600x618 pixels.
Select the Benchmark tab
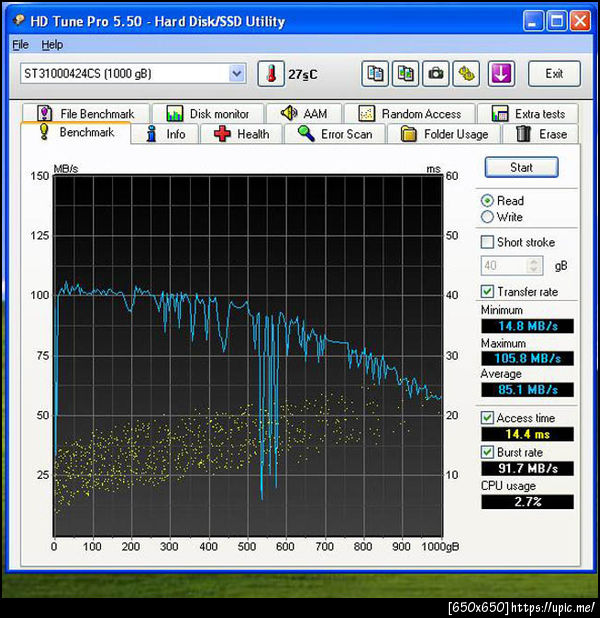click(75, 132)
